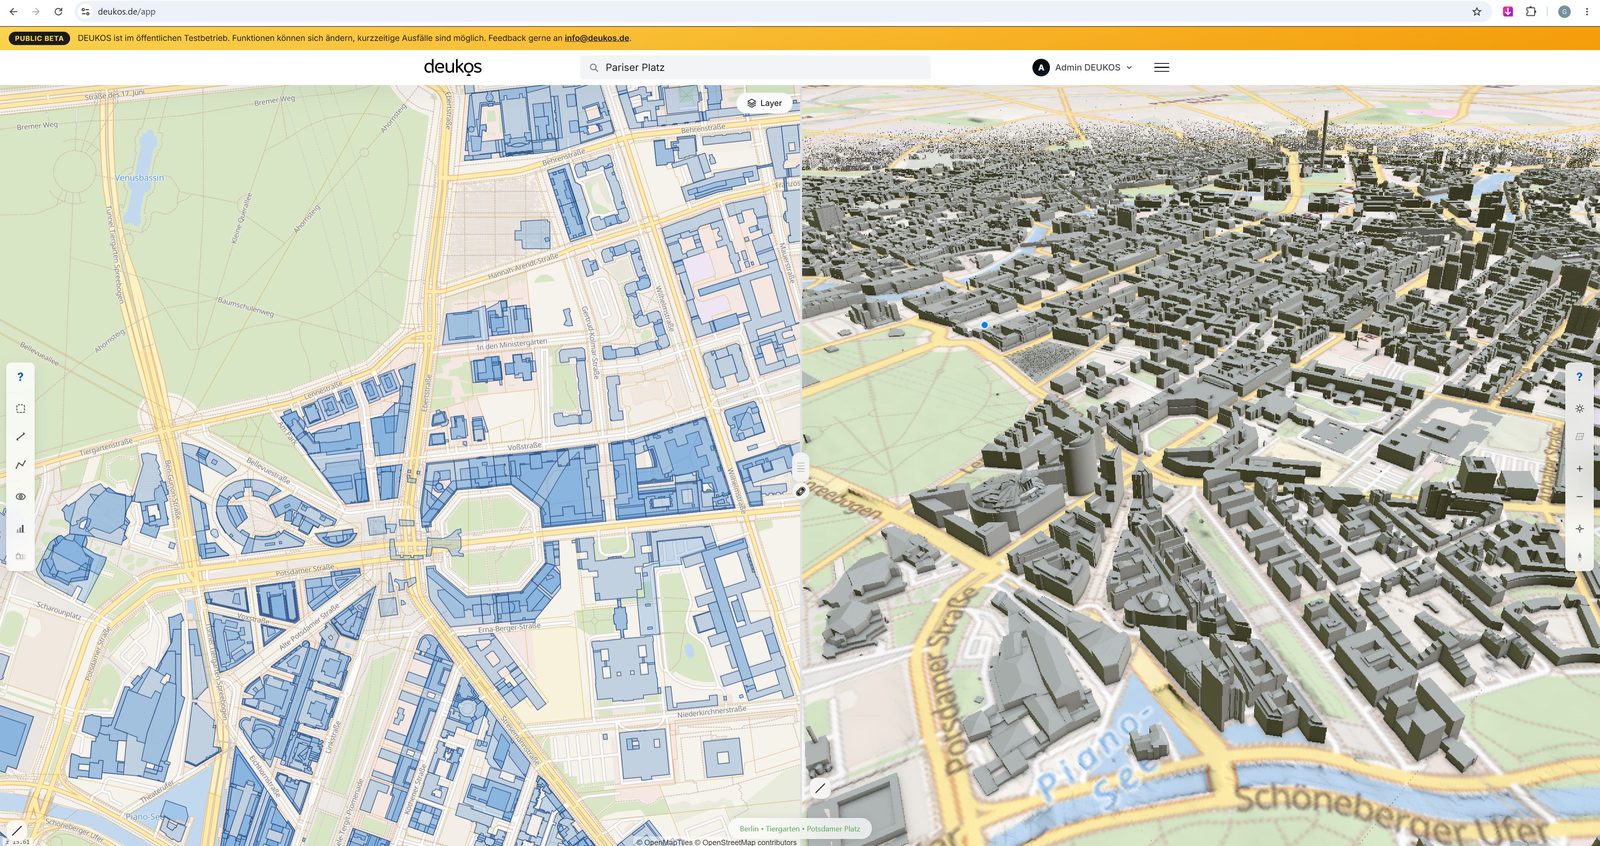Click the Admin avatar circle
This screenshot has height=846, width=1600.
click(1041, 67)
